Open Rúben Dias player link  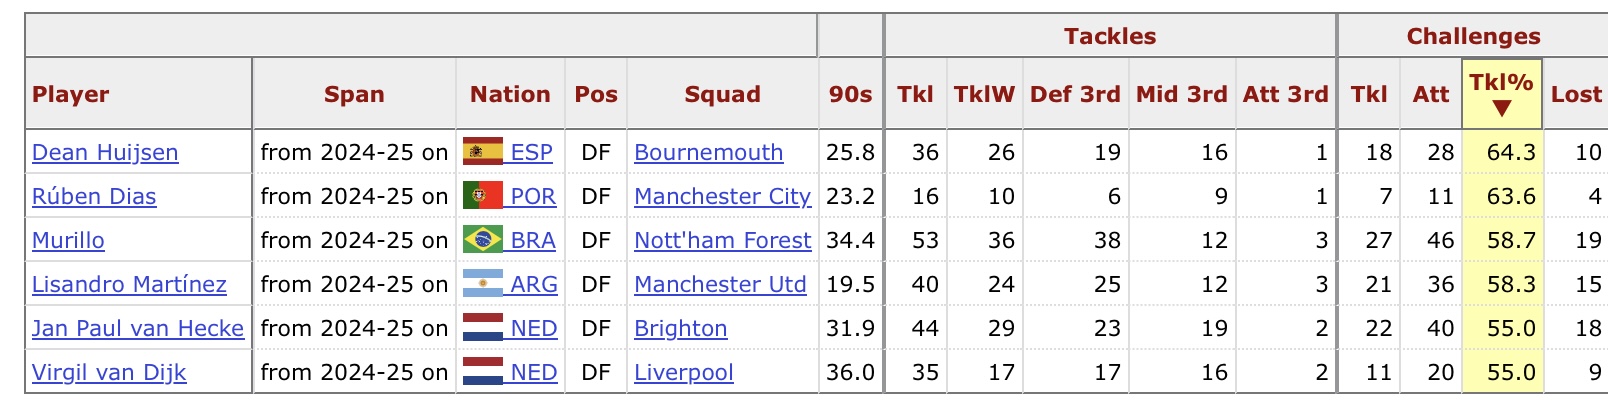(x=94, y=196)
